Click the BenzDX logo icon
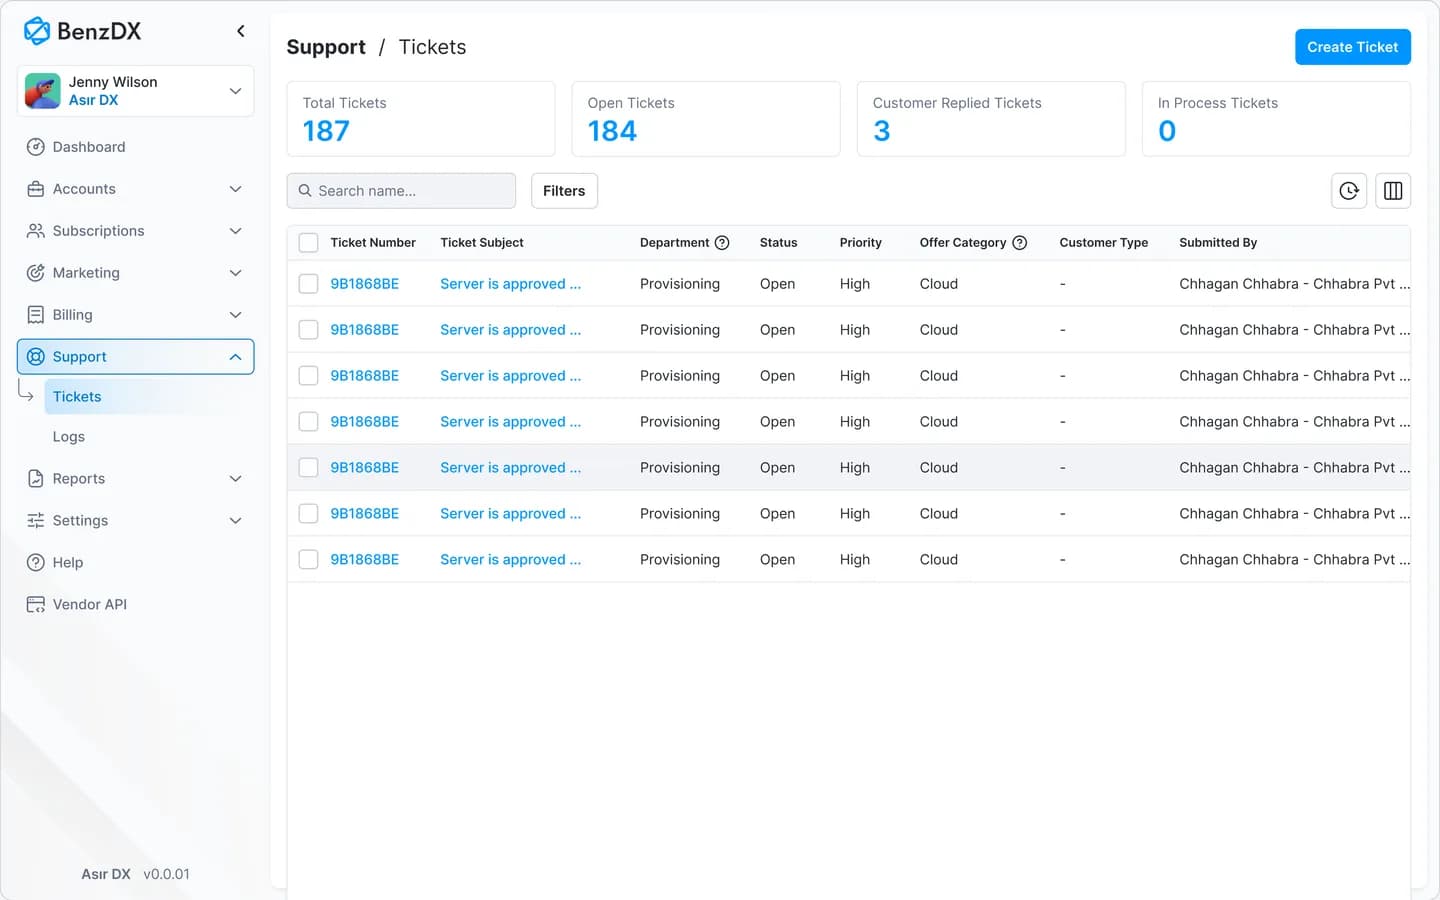1440x900 pixels. pos(37,31)
